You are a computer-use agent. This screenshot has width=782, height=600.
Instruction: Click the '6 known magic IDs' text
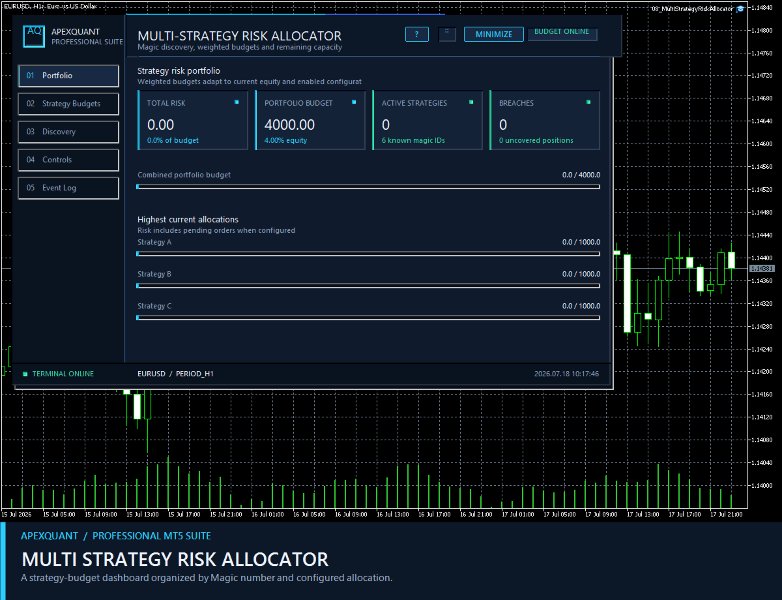point(413,141)
